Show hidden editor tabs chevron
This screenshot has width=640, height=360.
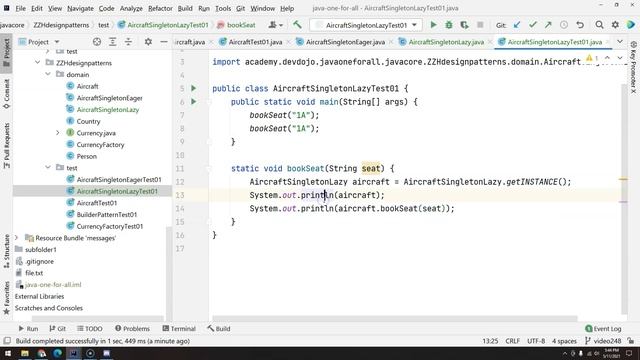click(620, 42)
